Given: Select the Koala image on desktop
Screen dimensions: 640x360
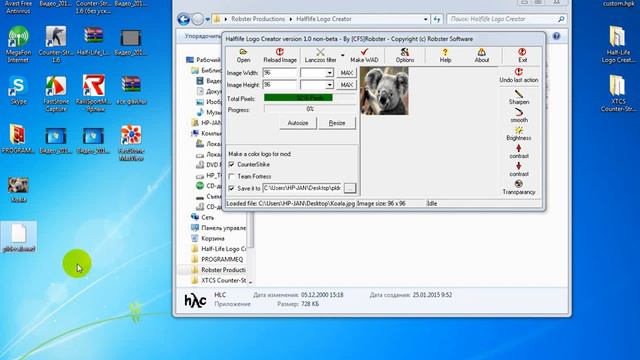Looking at the screenshot, I should point(18,190).
